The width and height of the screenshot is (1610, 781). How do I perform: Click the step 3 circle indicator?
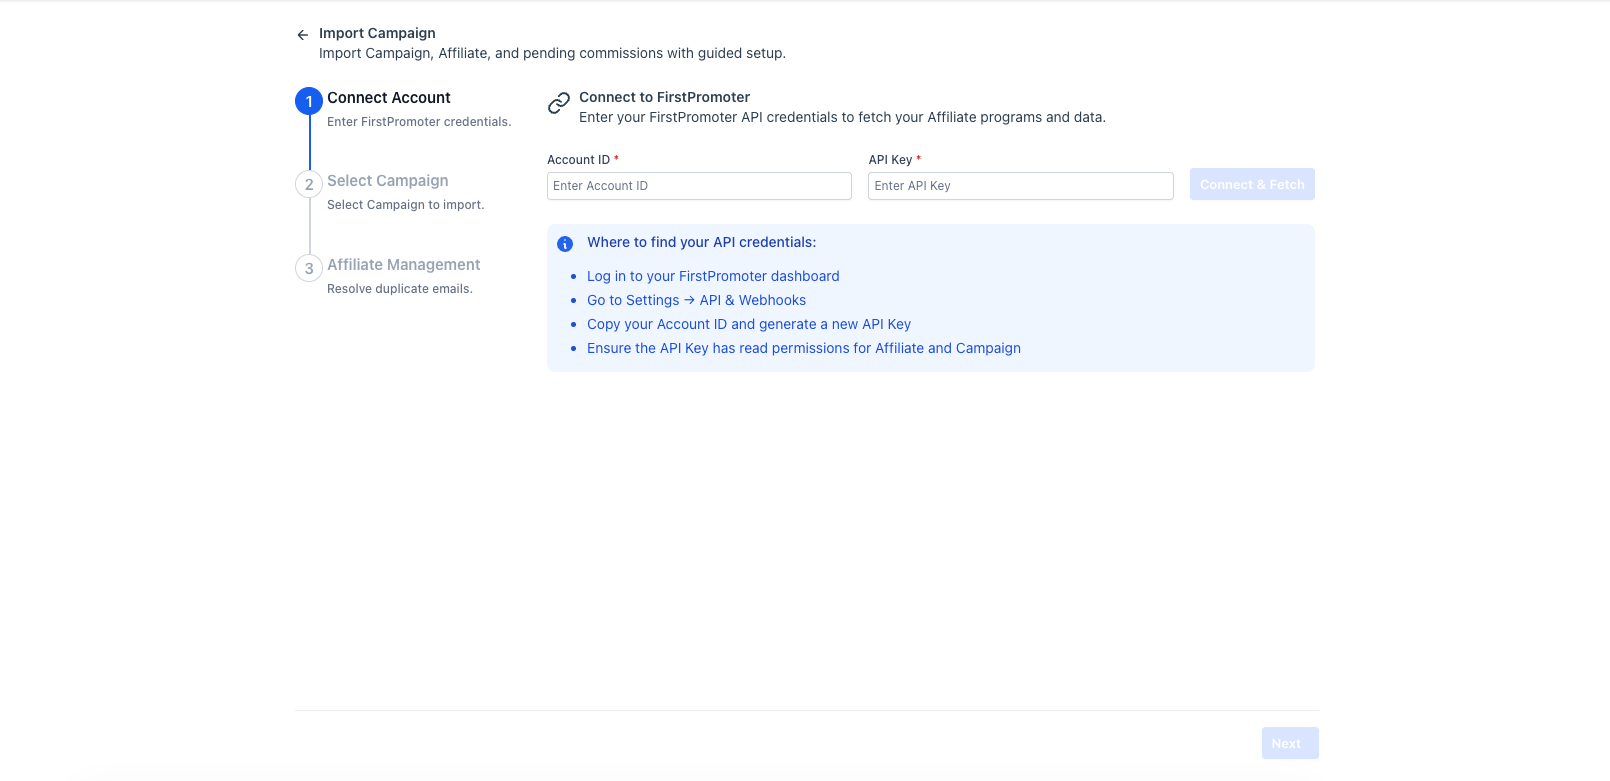coord(309,268)
